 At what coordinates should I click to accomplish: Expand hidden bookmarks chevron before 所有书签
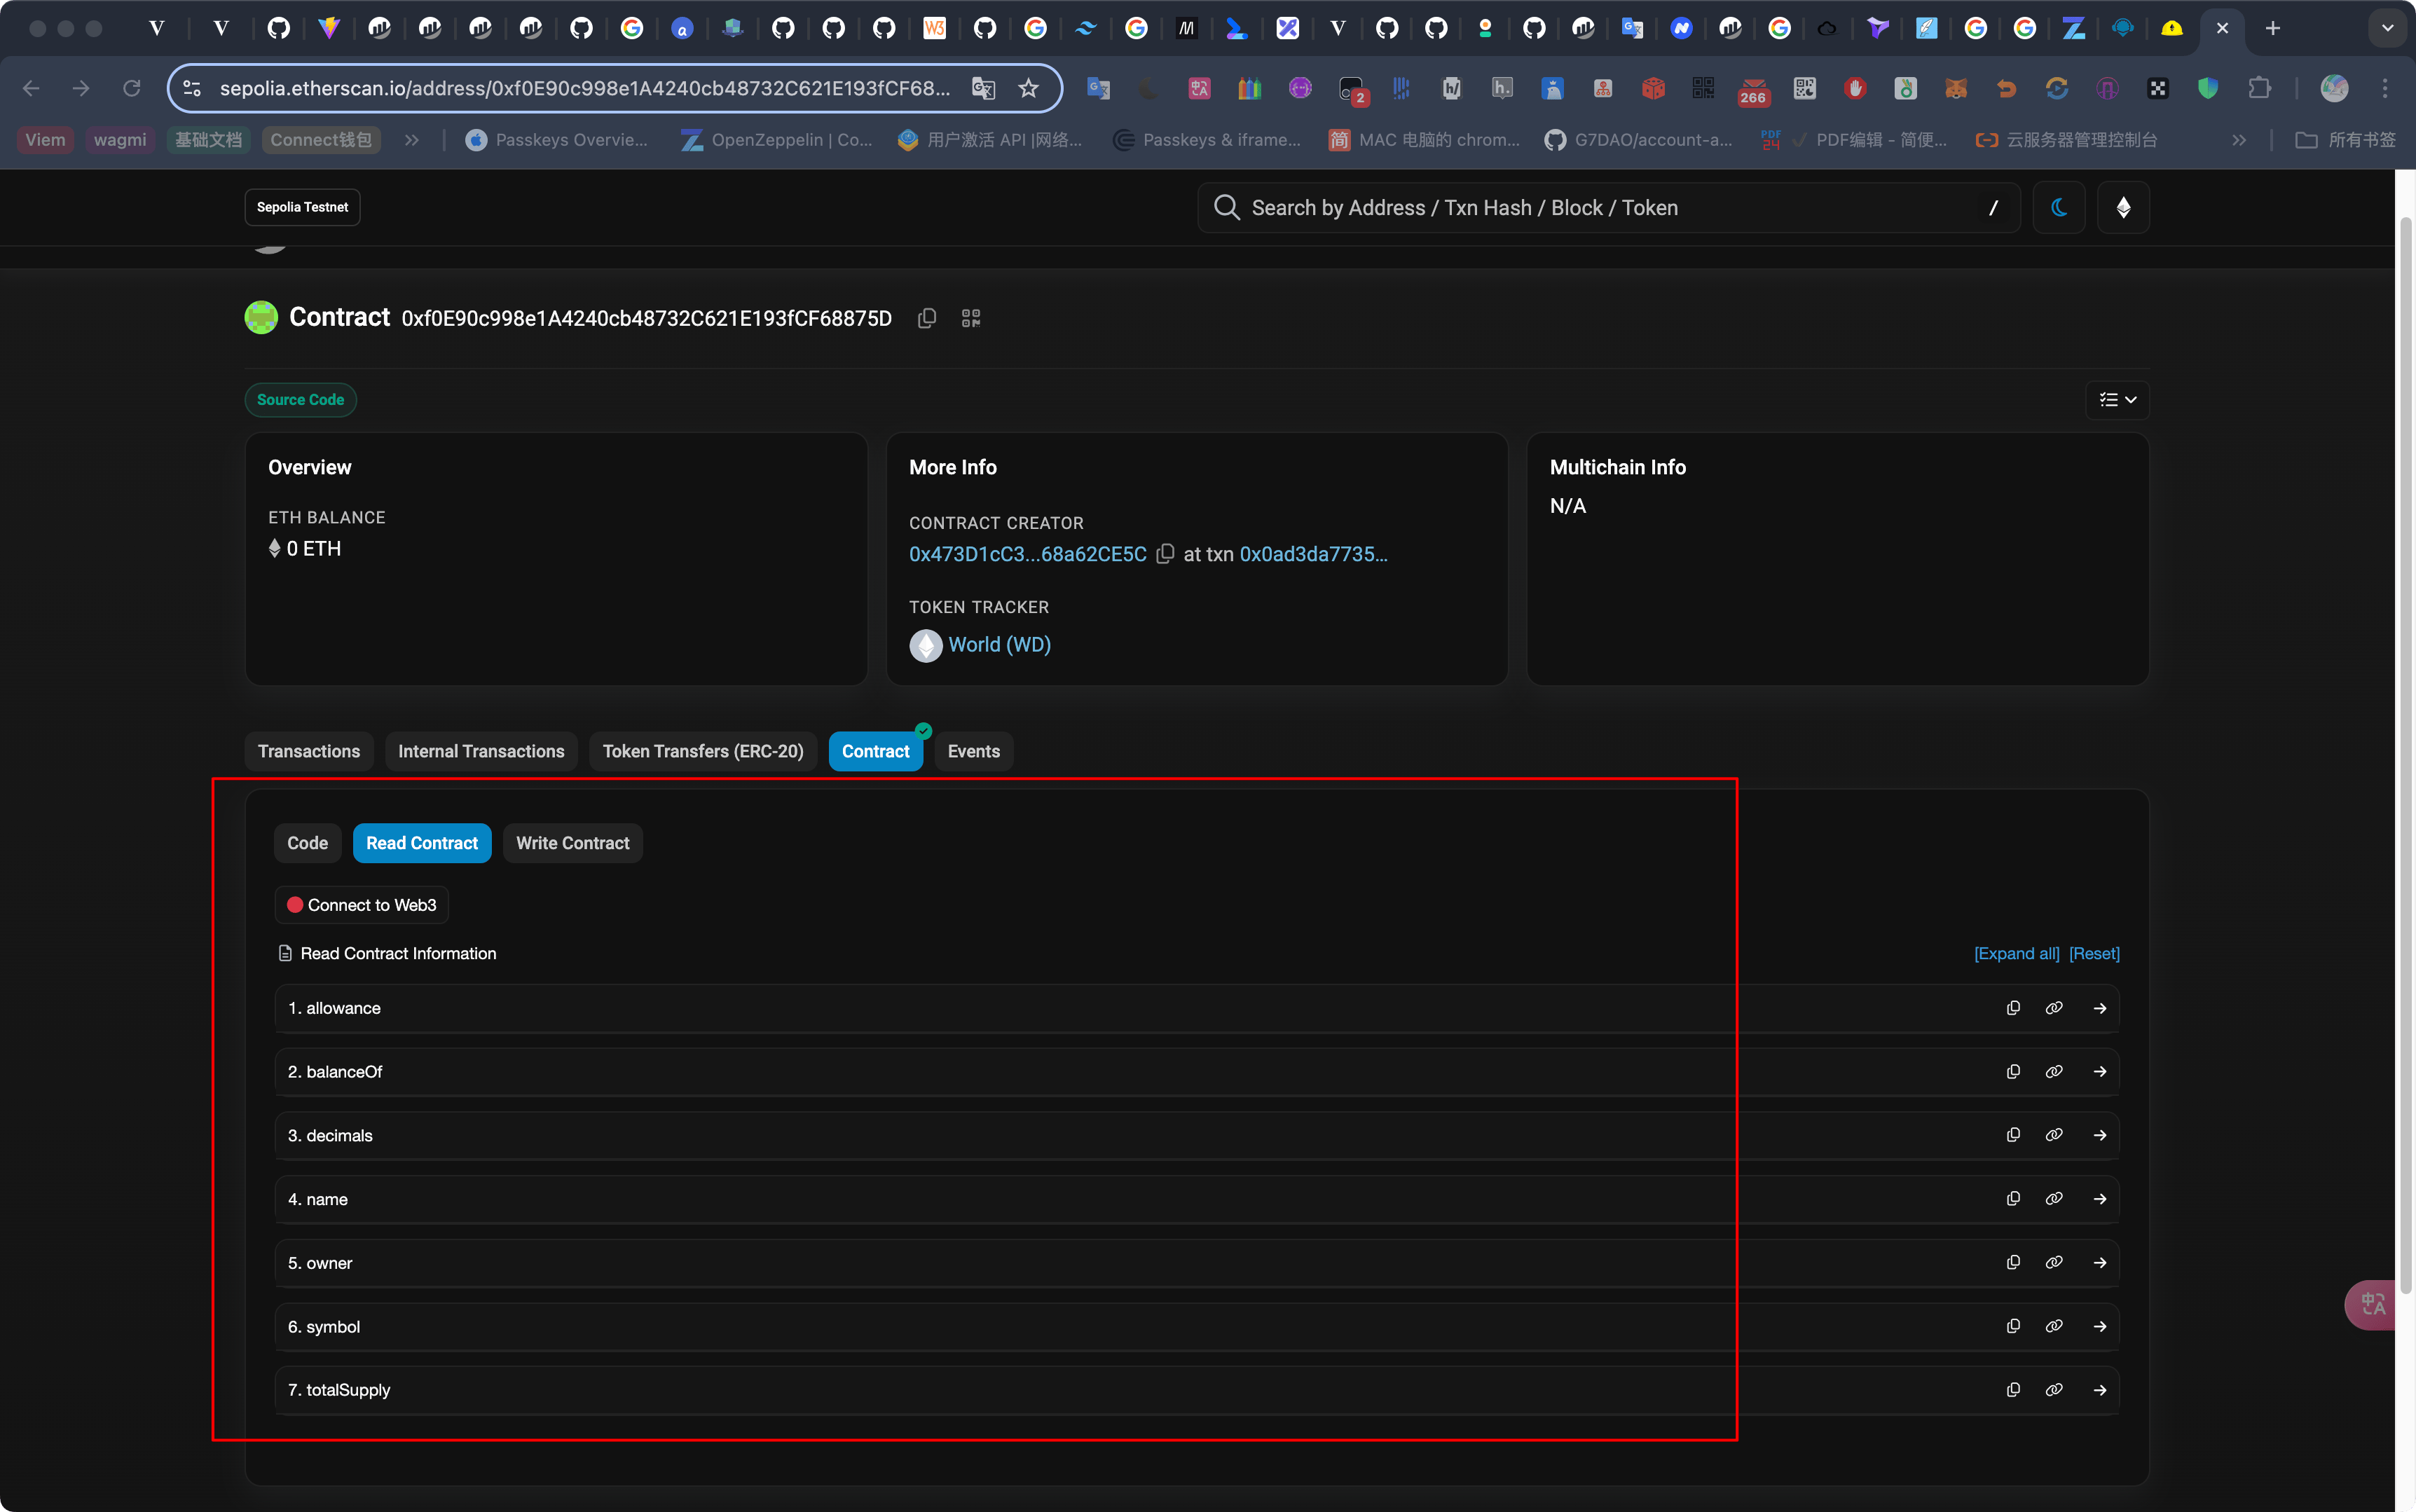point(2239,140)
